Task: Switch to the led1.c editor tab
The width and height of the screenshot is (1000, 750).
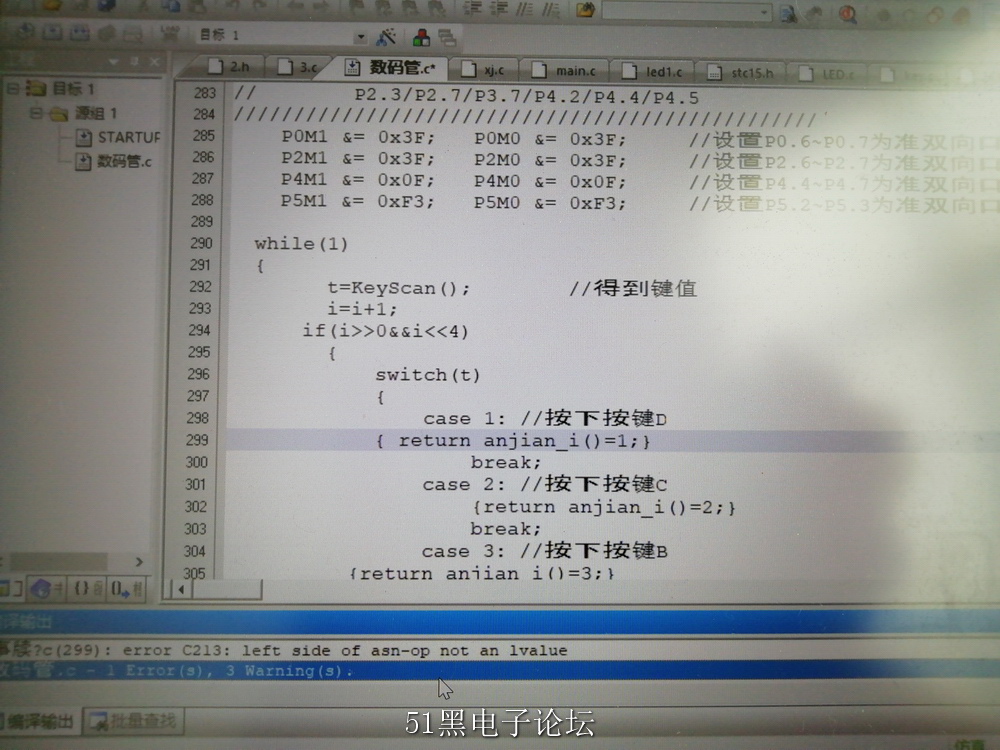Action: point(652,71)
